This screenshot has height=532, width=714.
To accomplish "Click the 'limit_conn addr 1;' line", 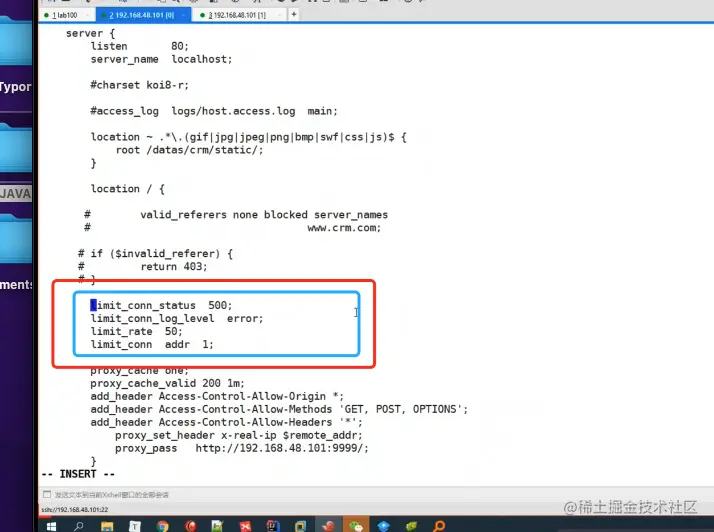I will 152,345.
